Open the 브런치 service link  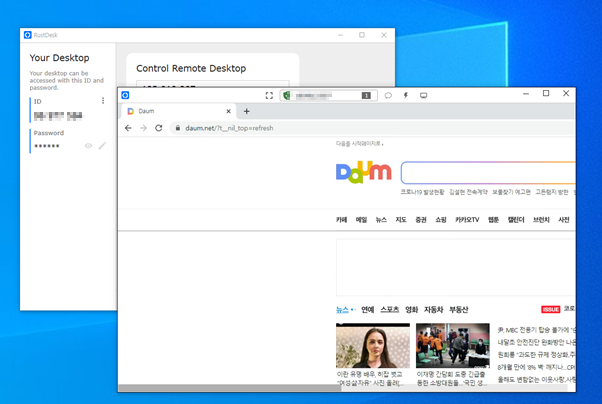coord(541,220)
